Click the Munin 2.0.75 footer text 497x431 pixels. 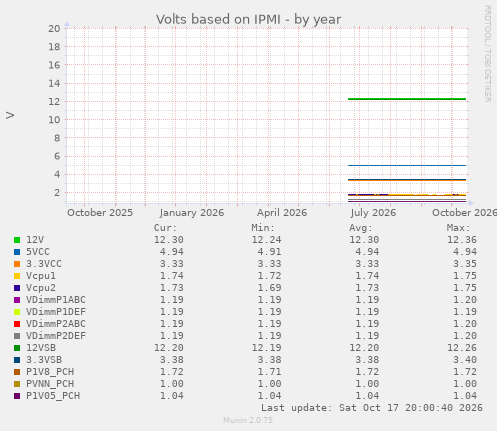(248, 420)
